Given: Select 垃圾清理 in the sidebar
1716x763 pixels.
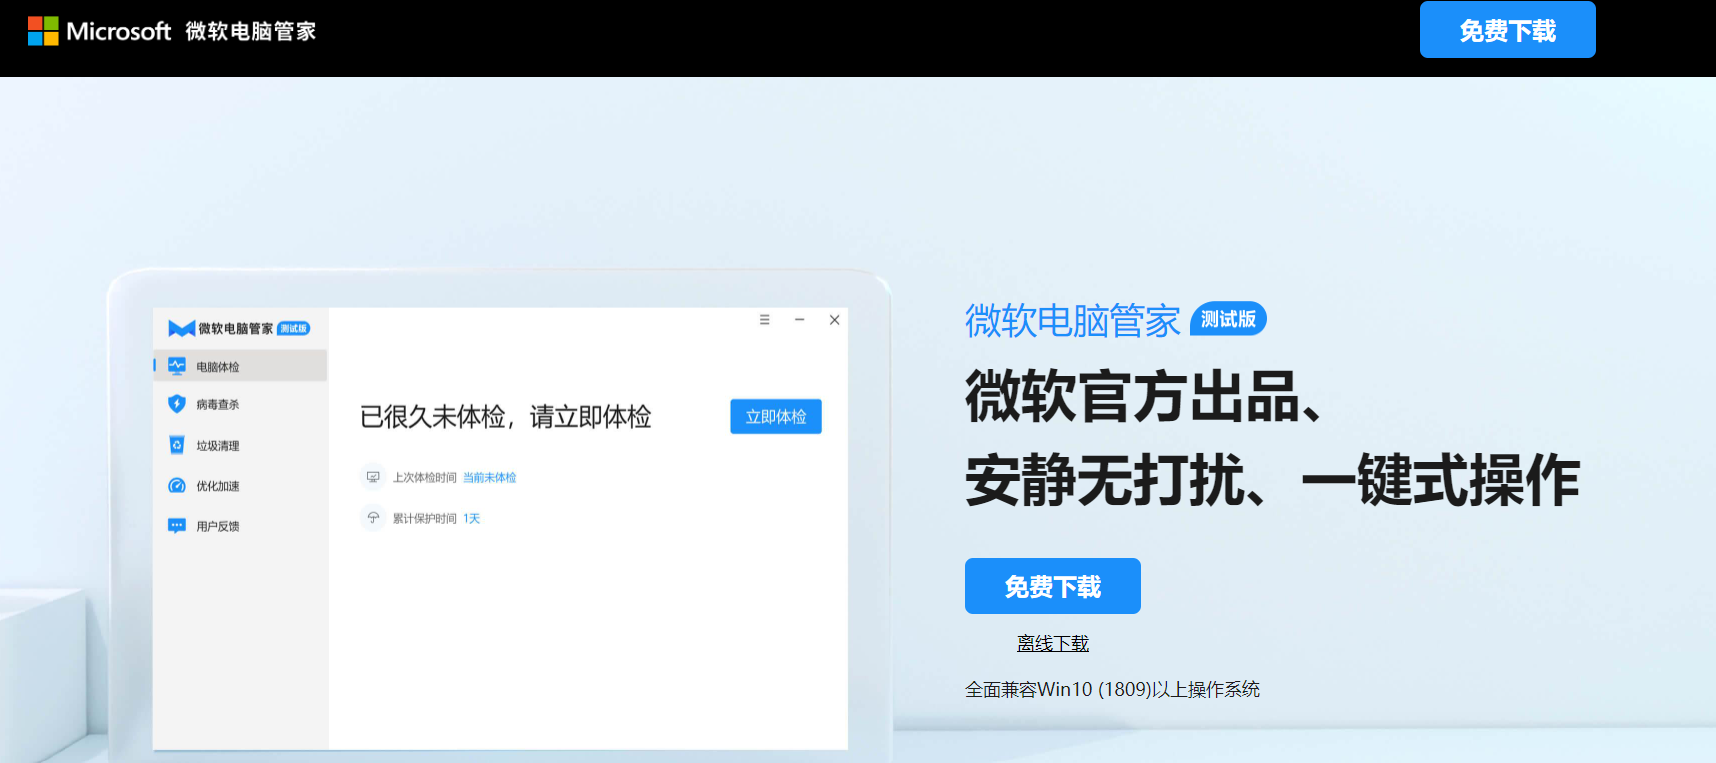Looking at the screenshot, I should click(240, 446).
